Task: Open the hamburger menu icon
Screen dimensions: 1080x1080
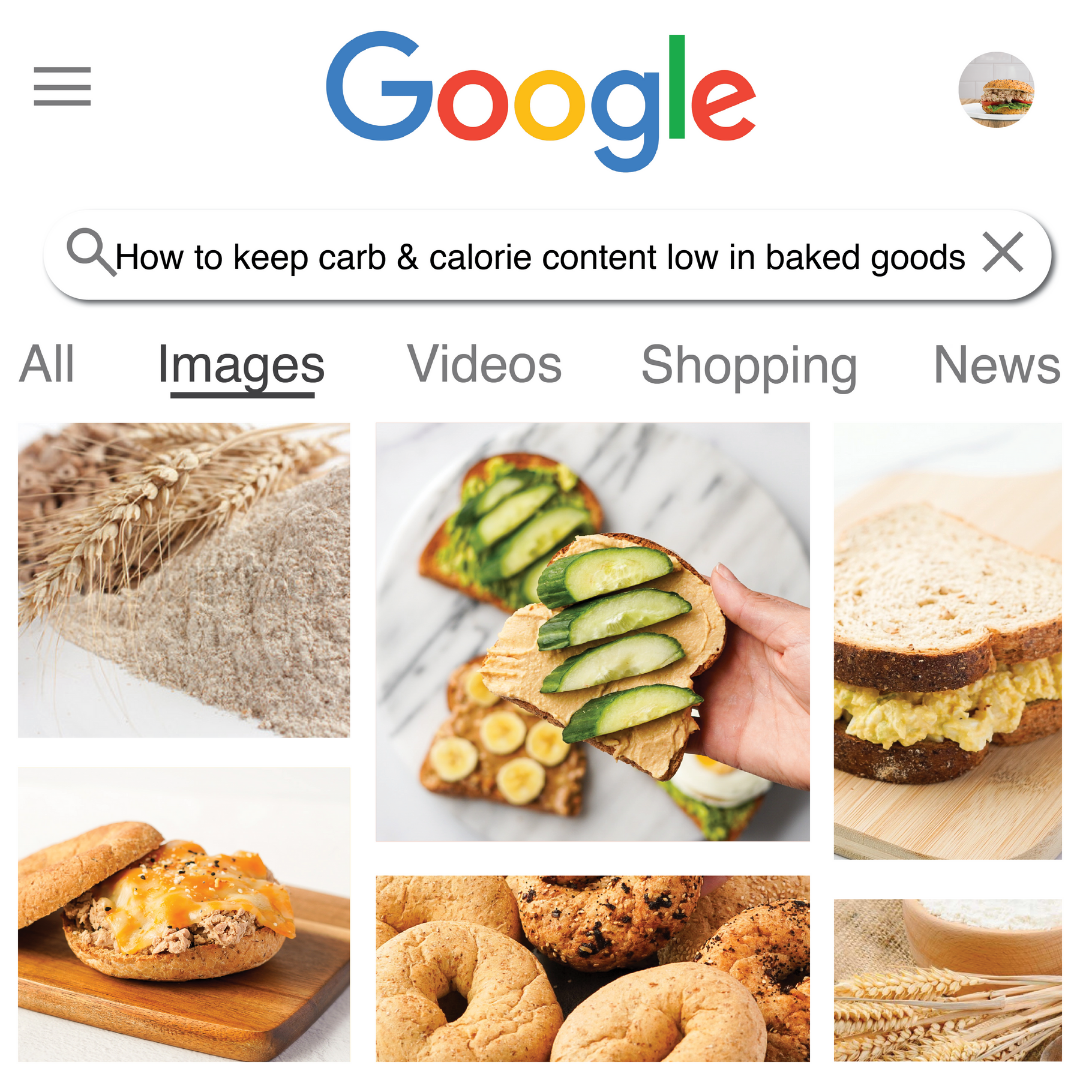Action: click(62, 86)
